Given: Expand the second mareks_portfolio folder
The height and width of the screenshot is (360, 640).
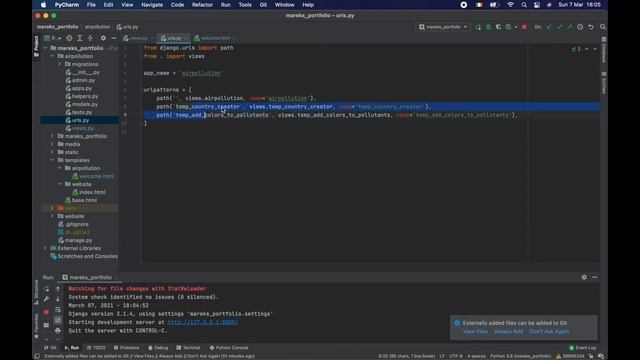Looking at the screenshot, I should [x=52, y=136].
